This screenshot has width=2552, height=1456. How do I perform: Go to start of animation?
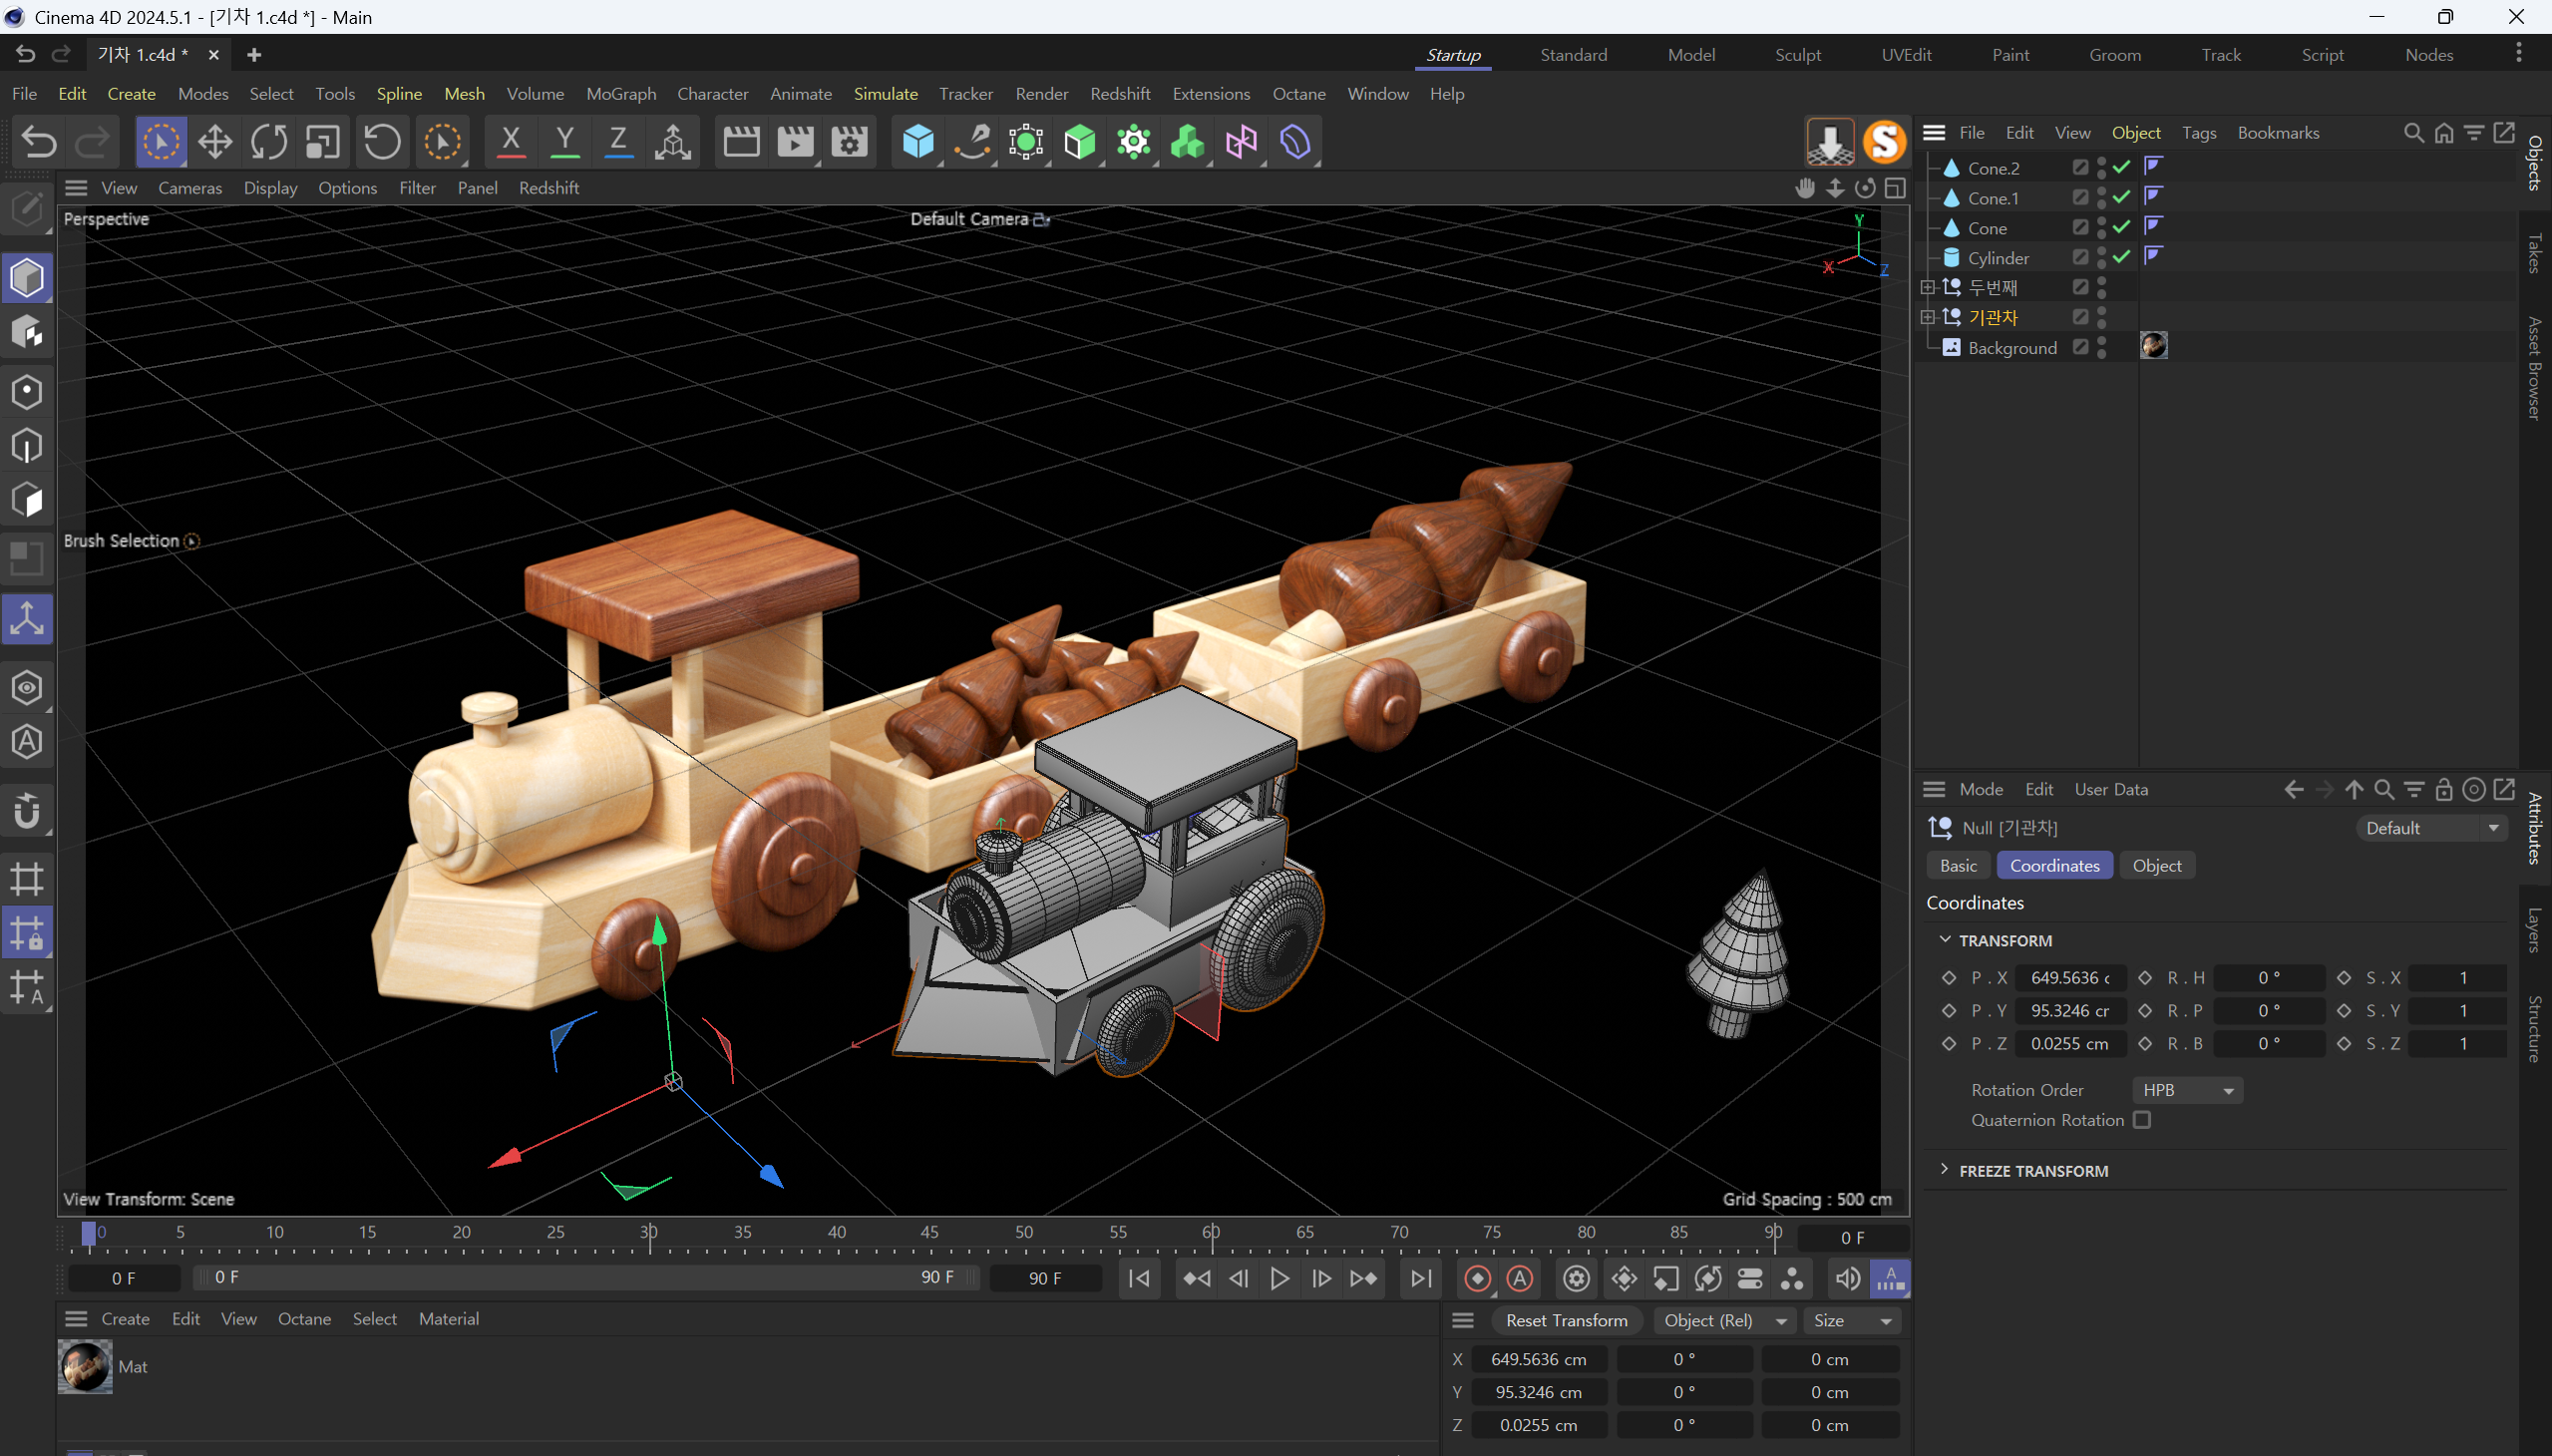coord(1139,1279)
